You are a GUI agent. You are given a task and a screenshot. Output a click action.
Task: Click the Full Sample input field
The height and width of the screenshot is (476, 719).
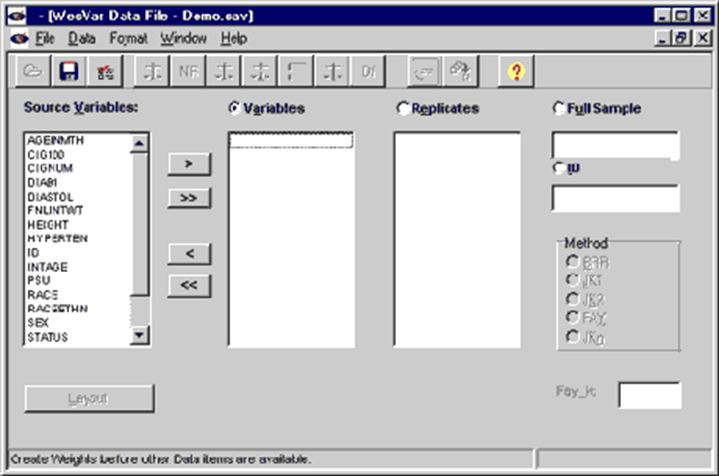tap(615, 145)
